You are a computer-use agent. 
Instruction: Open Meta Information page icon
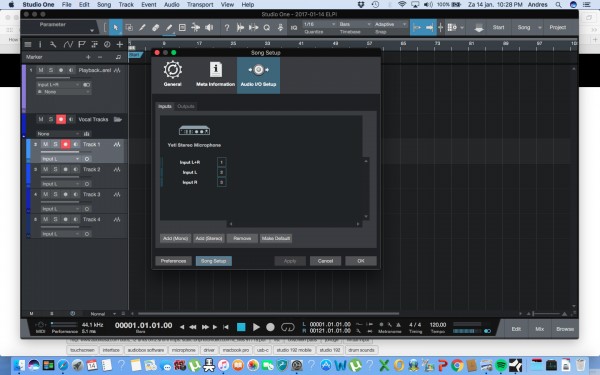[215, 70]
